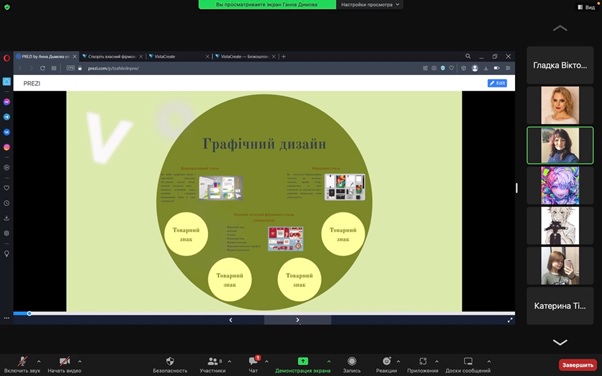Select the Гладка Вікто... participant tile
The width and height of the screenshot is (602, 376).
(560, 65)
